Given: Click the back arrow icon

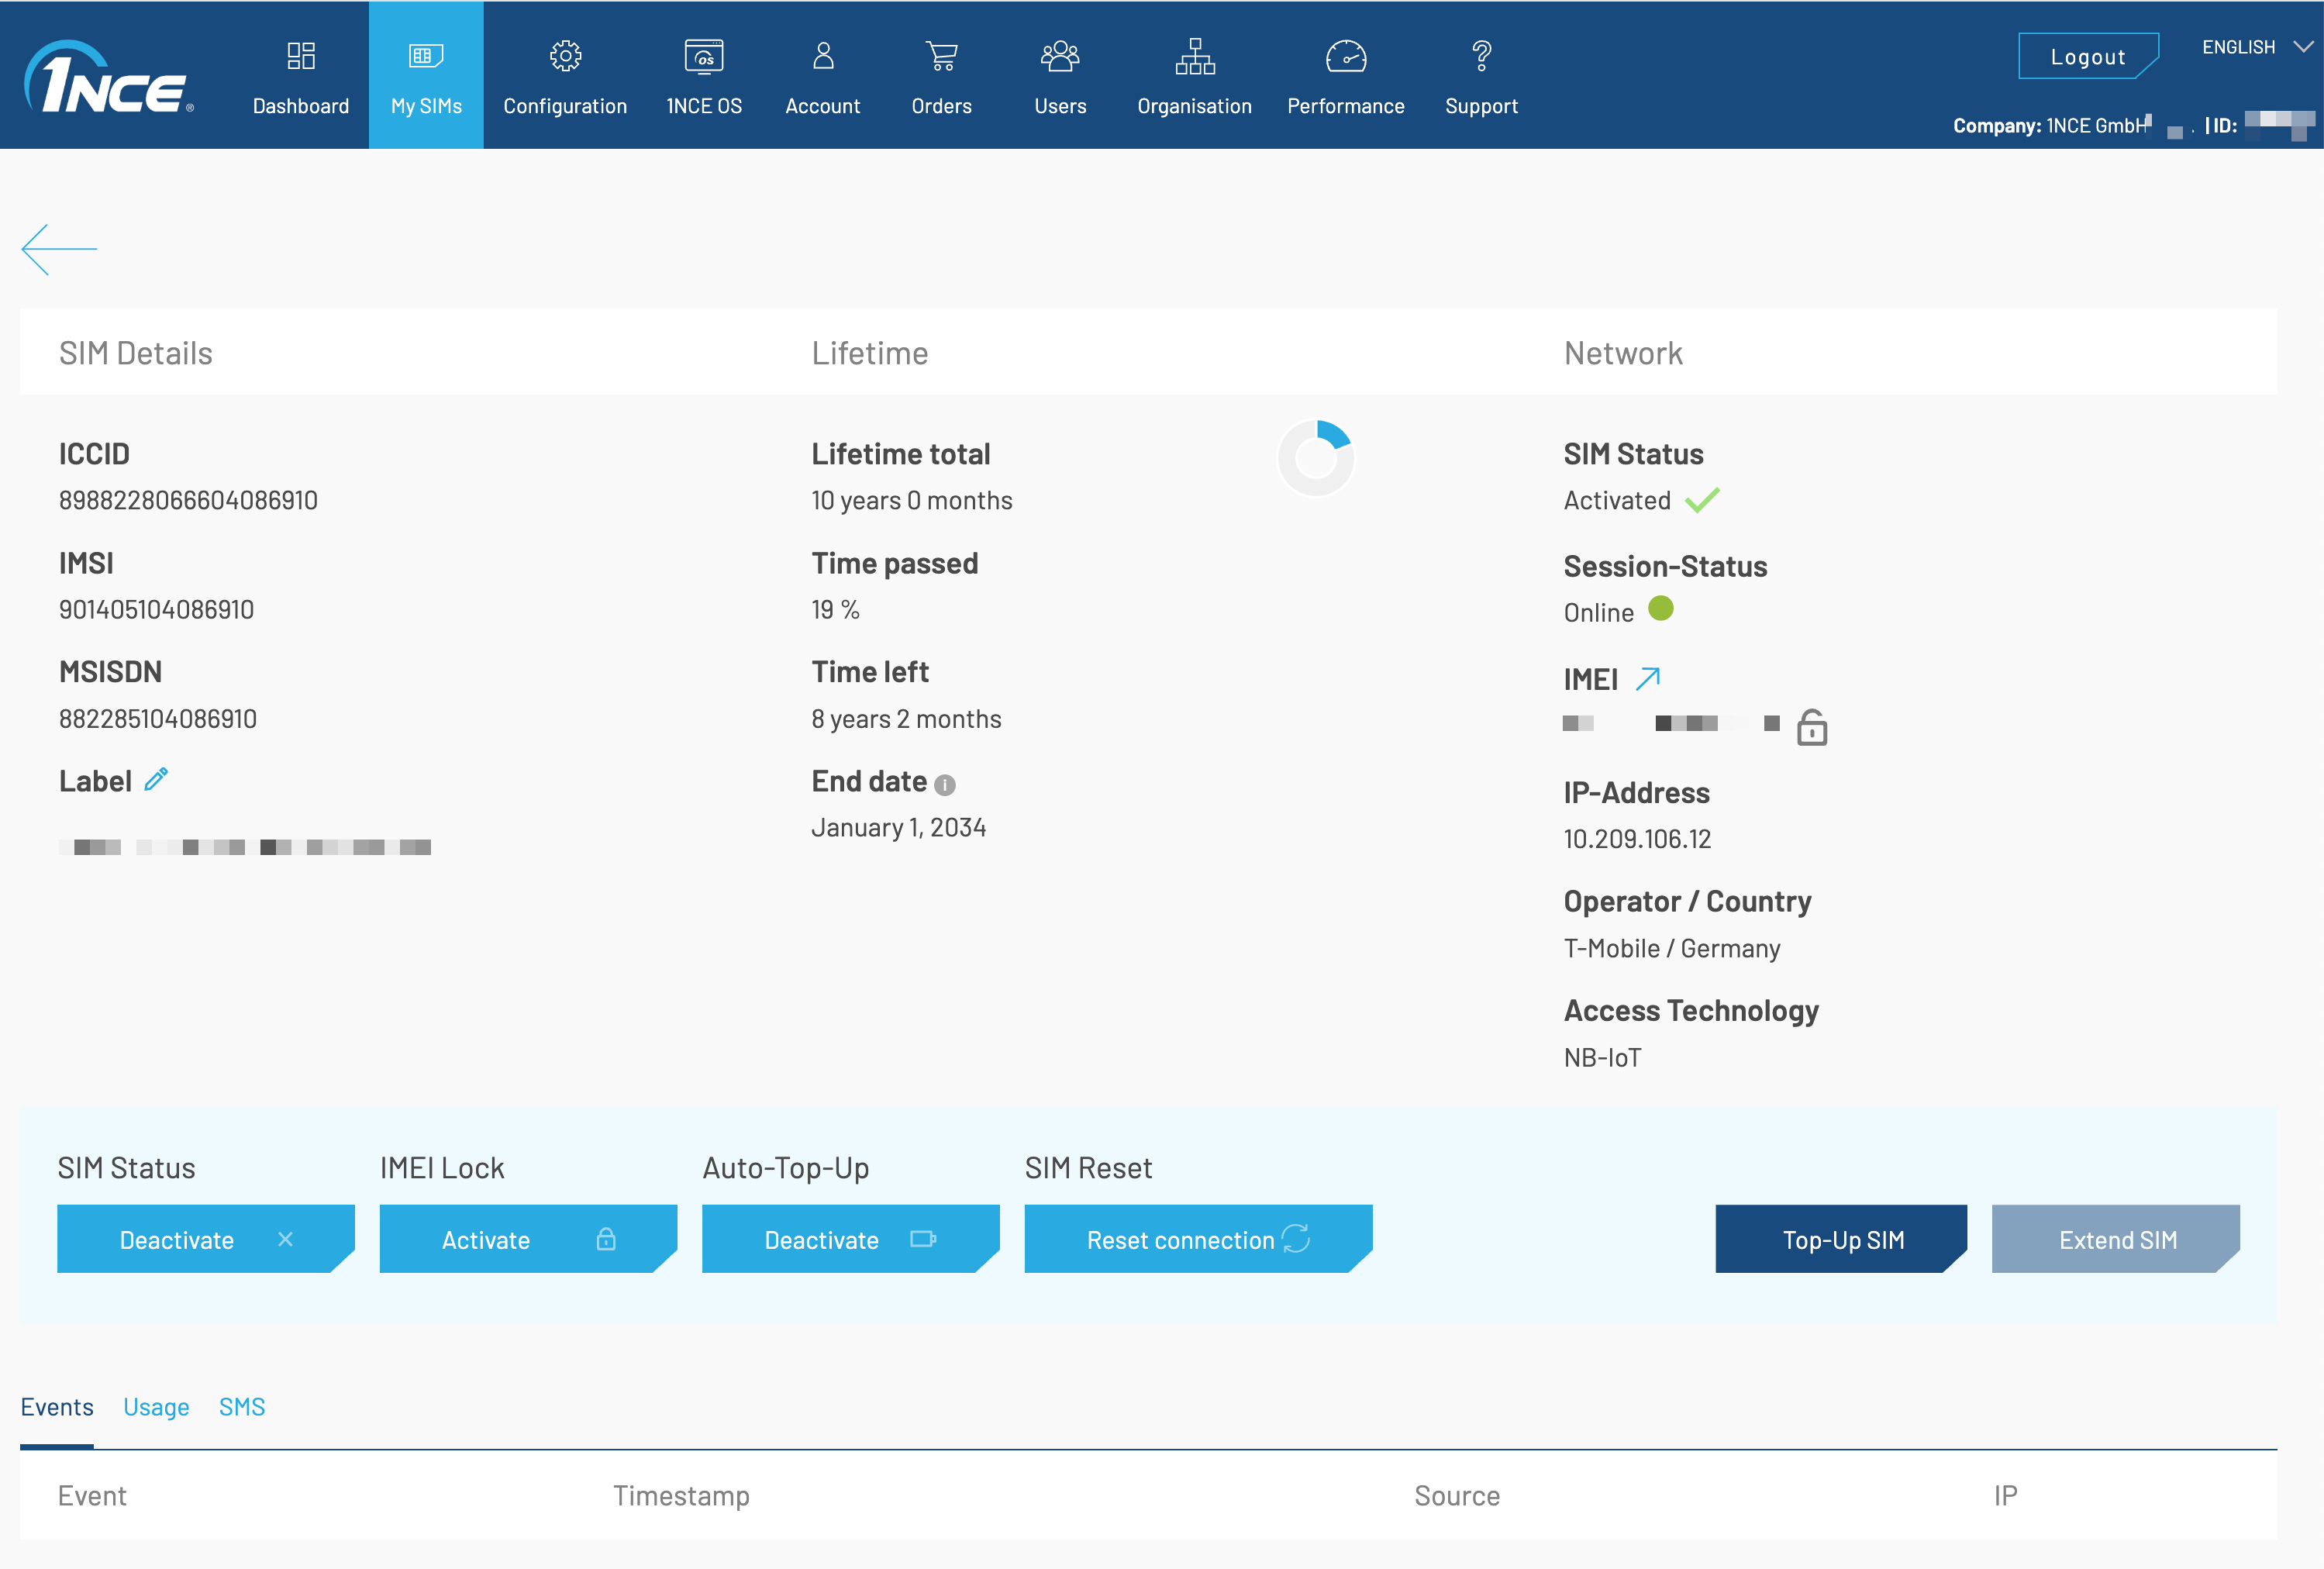Looking at the screenshot, I should click(x=59, y=249).
